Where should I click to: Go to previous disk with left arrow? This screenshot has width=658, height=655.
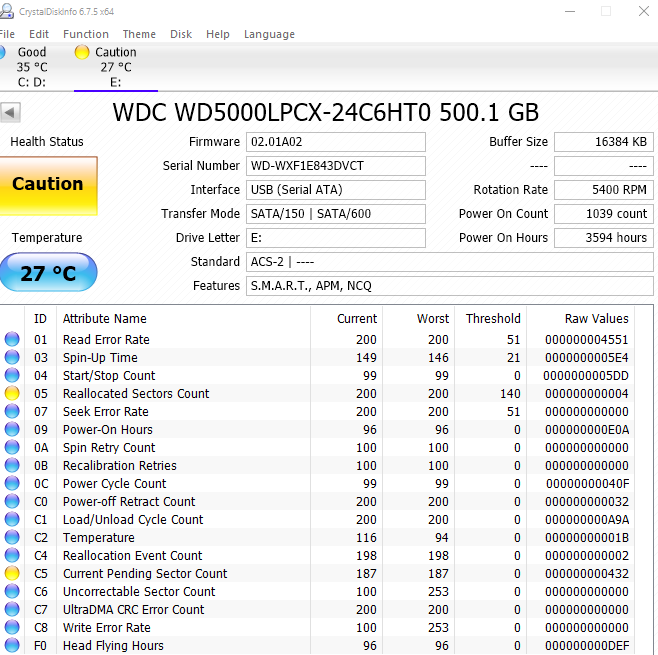click(10, 112)
